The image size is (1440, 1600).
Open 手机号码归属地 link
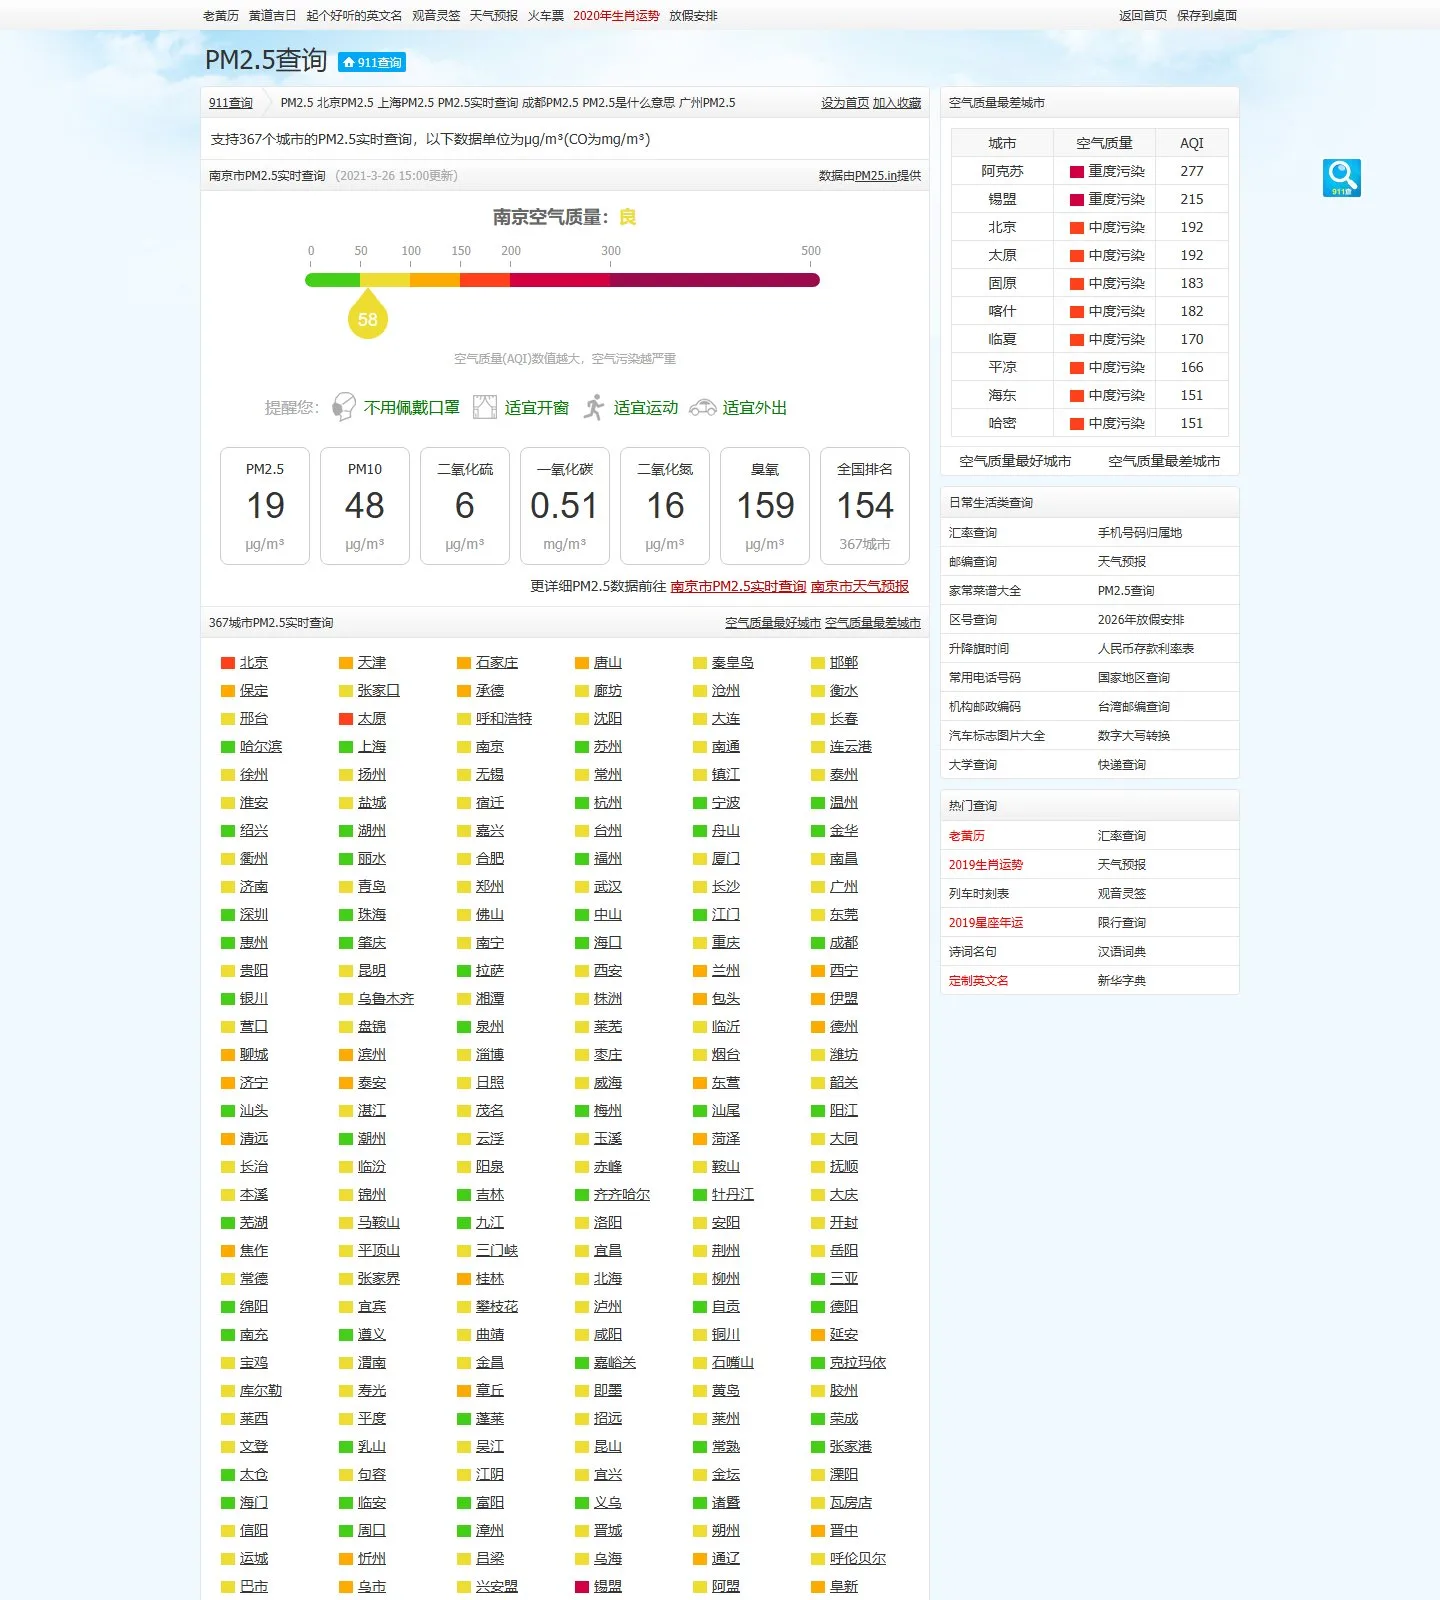coord(1140,533)
